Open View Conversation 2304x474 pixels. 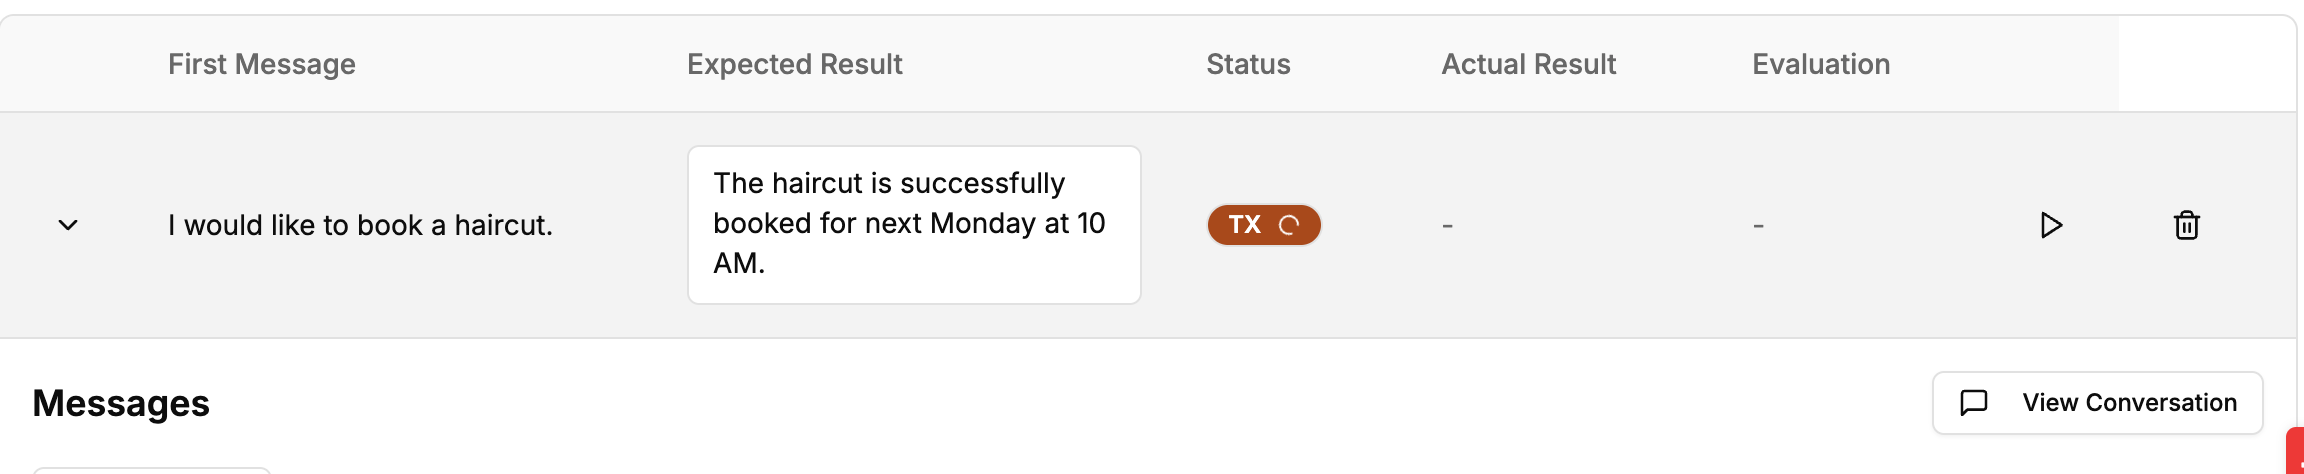click(x=2097, y=403)
